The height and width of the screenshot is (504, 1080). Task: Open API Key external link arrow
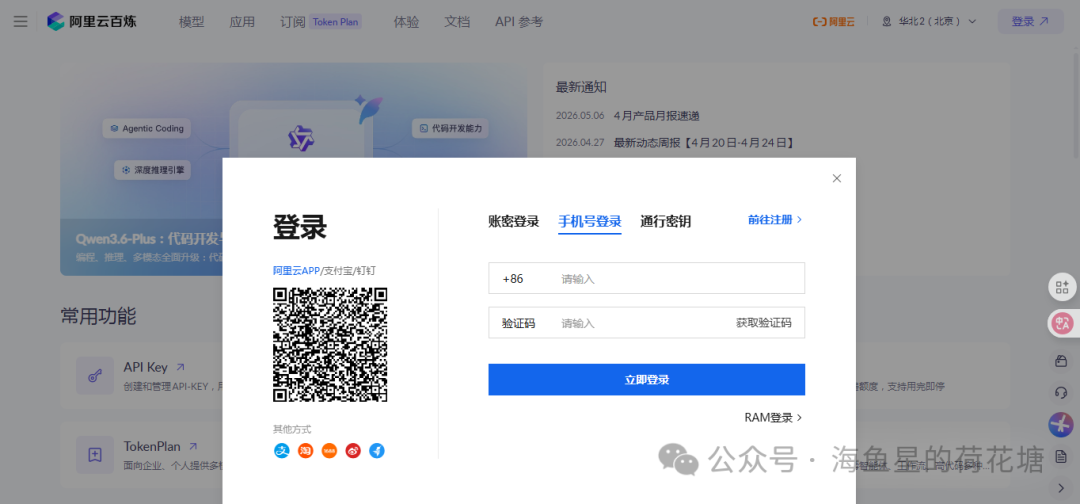(x=180, y=368)
